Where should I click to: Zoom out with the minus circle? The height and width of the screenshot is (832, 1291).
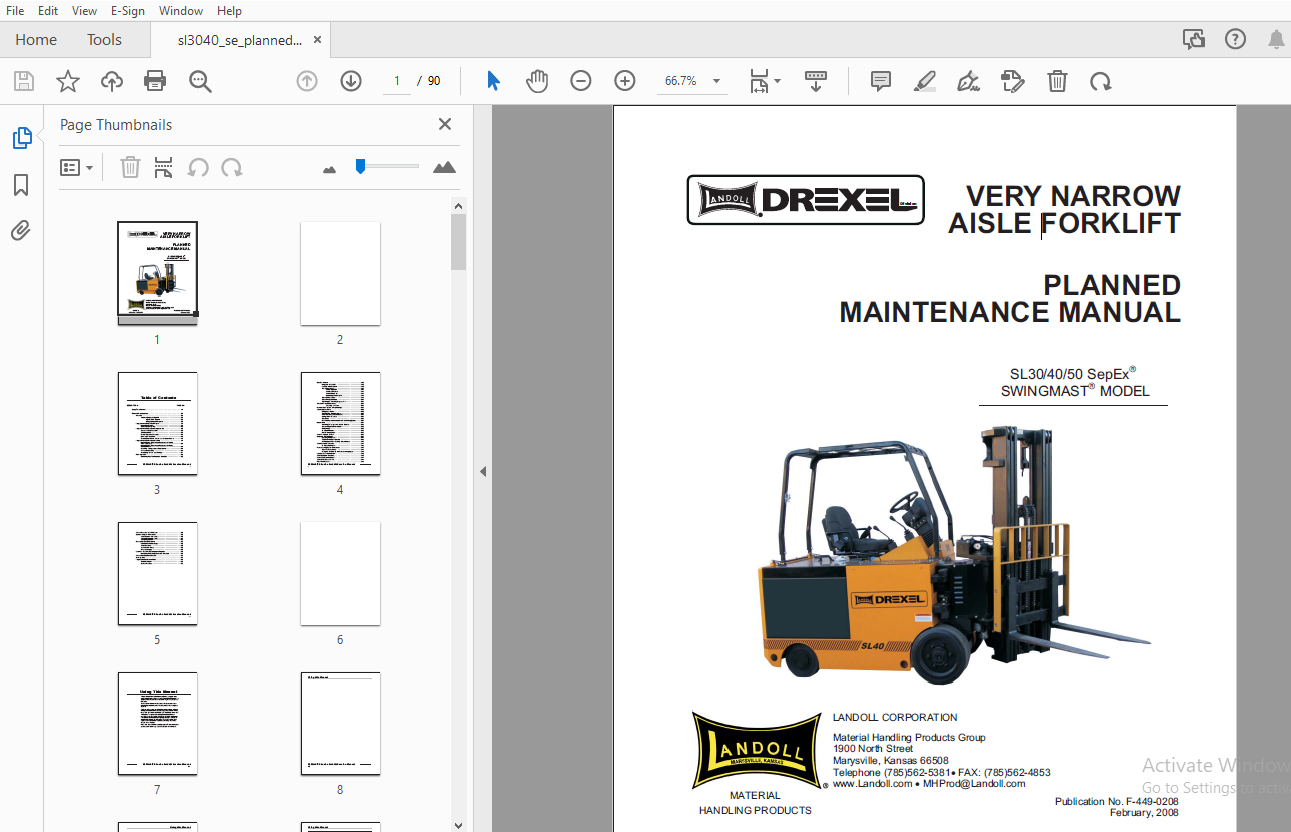[x=581, y=81]
